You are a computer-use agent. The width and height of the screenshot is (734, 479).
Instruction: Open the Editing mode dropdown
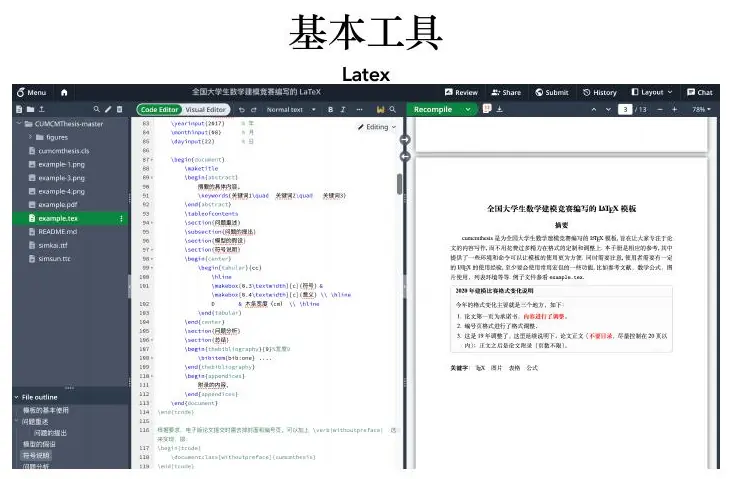377,127
